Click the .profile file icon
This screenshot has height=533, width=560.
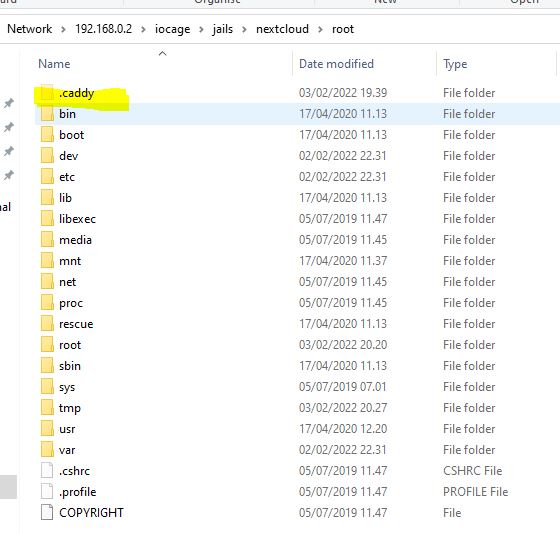point(47,492)
